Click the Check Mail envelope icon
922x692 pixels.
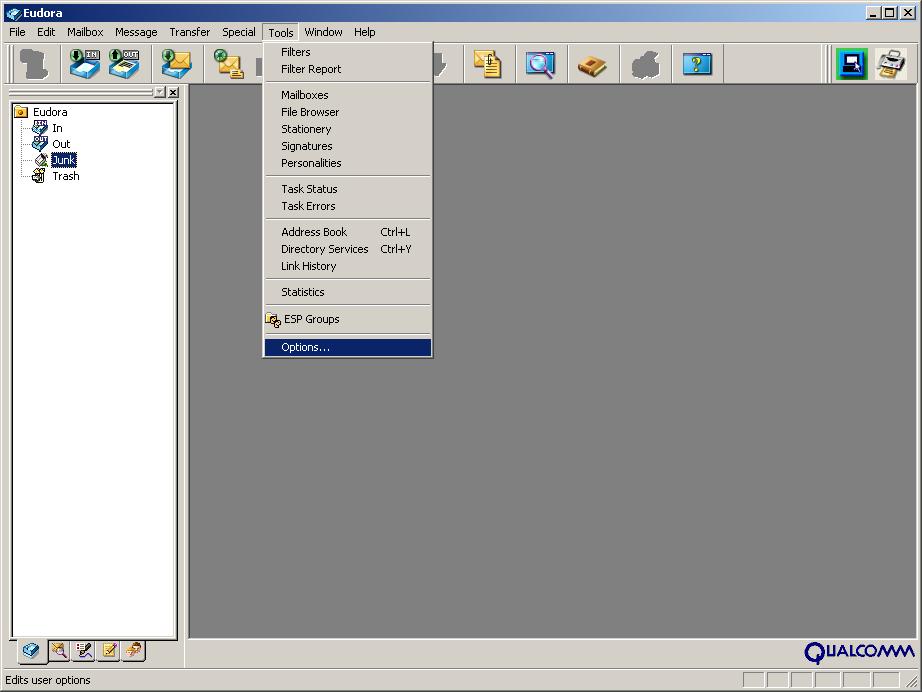[x=177, y=64]
